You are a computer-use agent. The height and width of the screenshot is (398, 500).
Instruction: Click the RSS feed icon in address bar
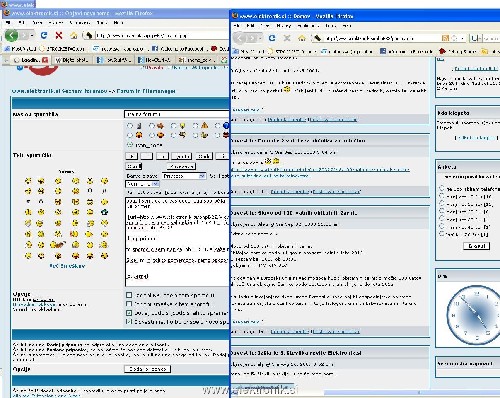445,38
